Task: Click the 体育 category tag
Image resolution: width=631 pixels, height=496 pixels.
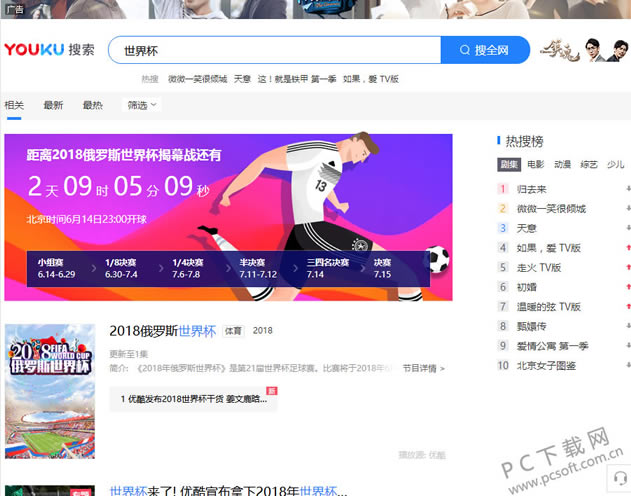Action: (233, 331)
